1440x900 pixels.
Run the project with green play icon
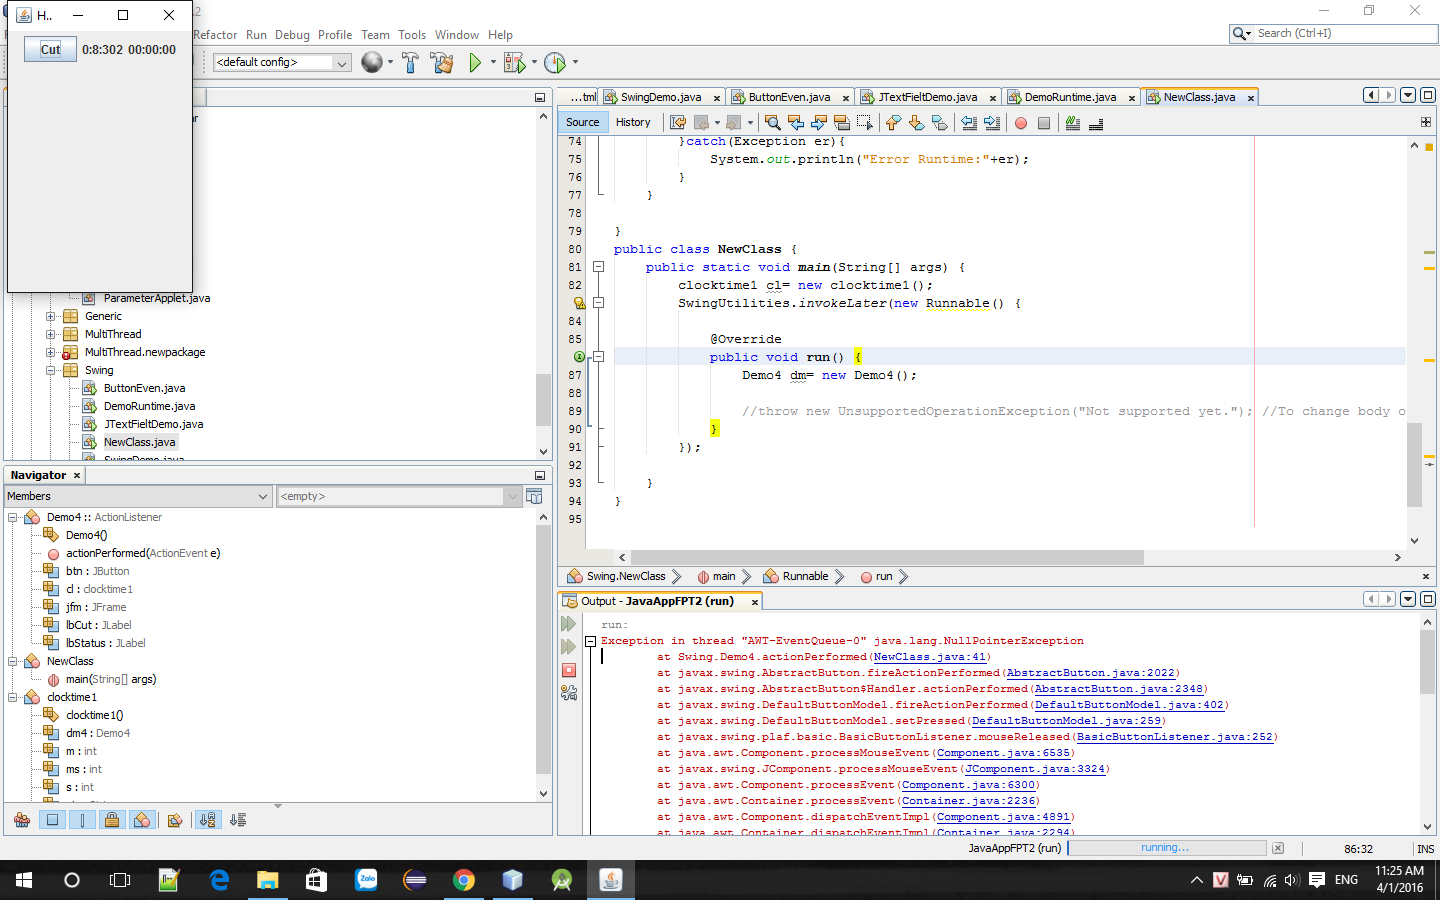coord(475,62)
